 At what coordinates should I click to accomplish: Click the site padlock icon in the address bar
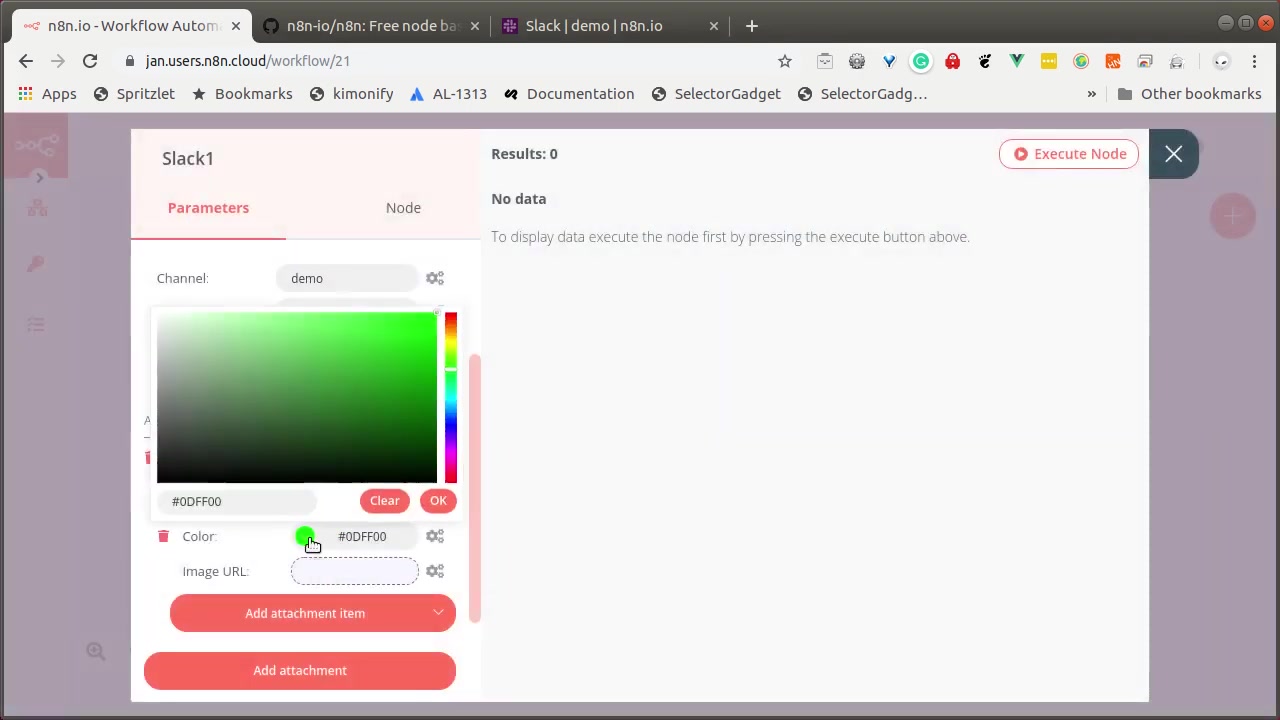pyautogui.click(x=130, y=61)
